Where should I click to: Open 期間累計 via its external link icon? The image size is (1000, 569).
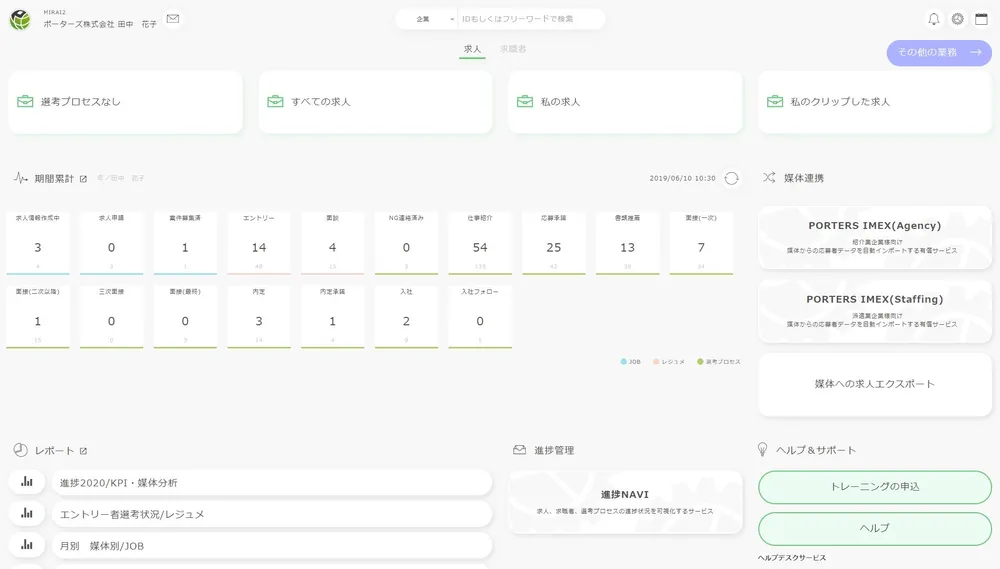84,179
